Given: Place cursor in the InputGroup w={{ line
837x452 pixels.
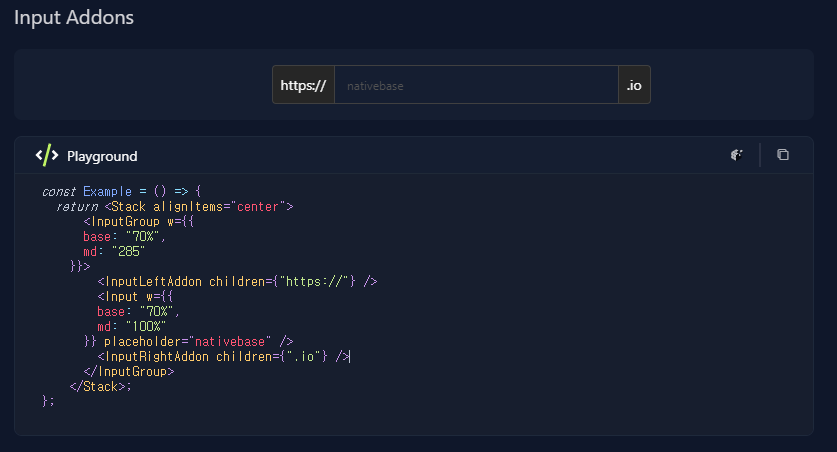Looking at the screenshot, I should point(139,221).
